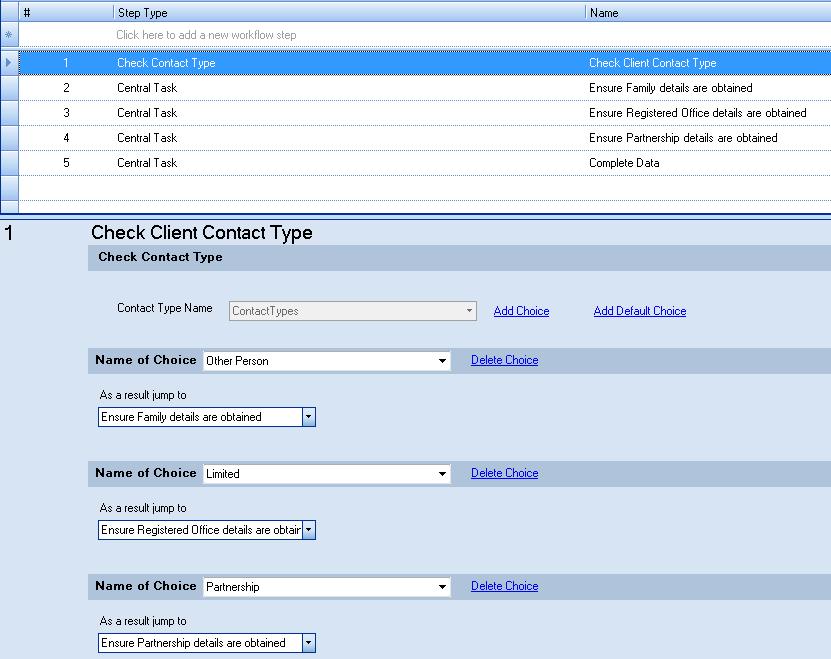Click the row selector for step 4
Viewport: 831px width, 659px height.
click(x=10, y=138)
